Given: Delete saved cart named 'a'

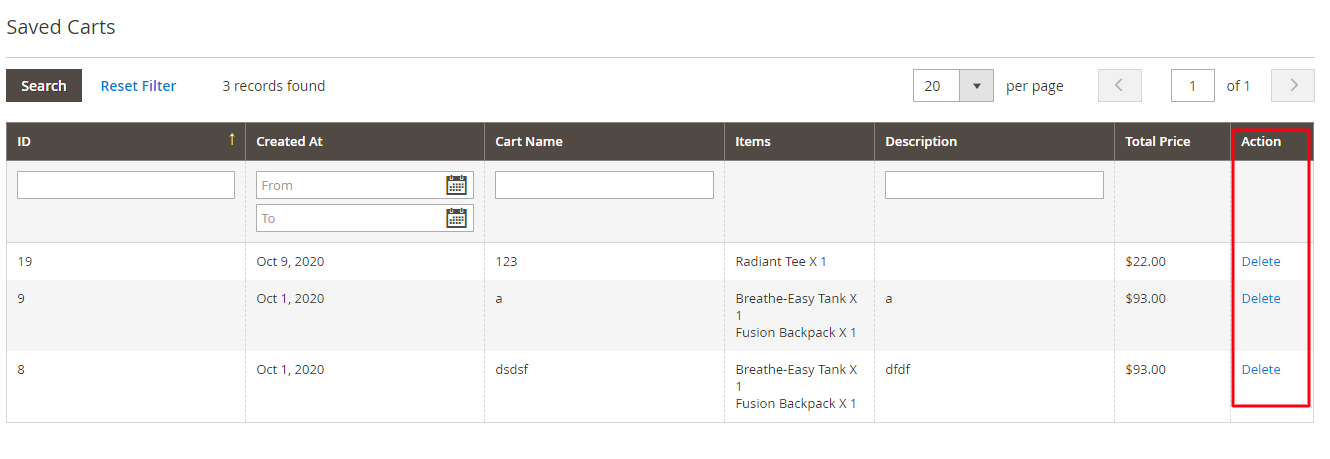Looking at the screenshot, I should tap(1261, 298).
